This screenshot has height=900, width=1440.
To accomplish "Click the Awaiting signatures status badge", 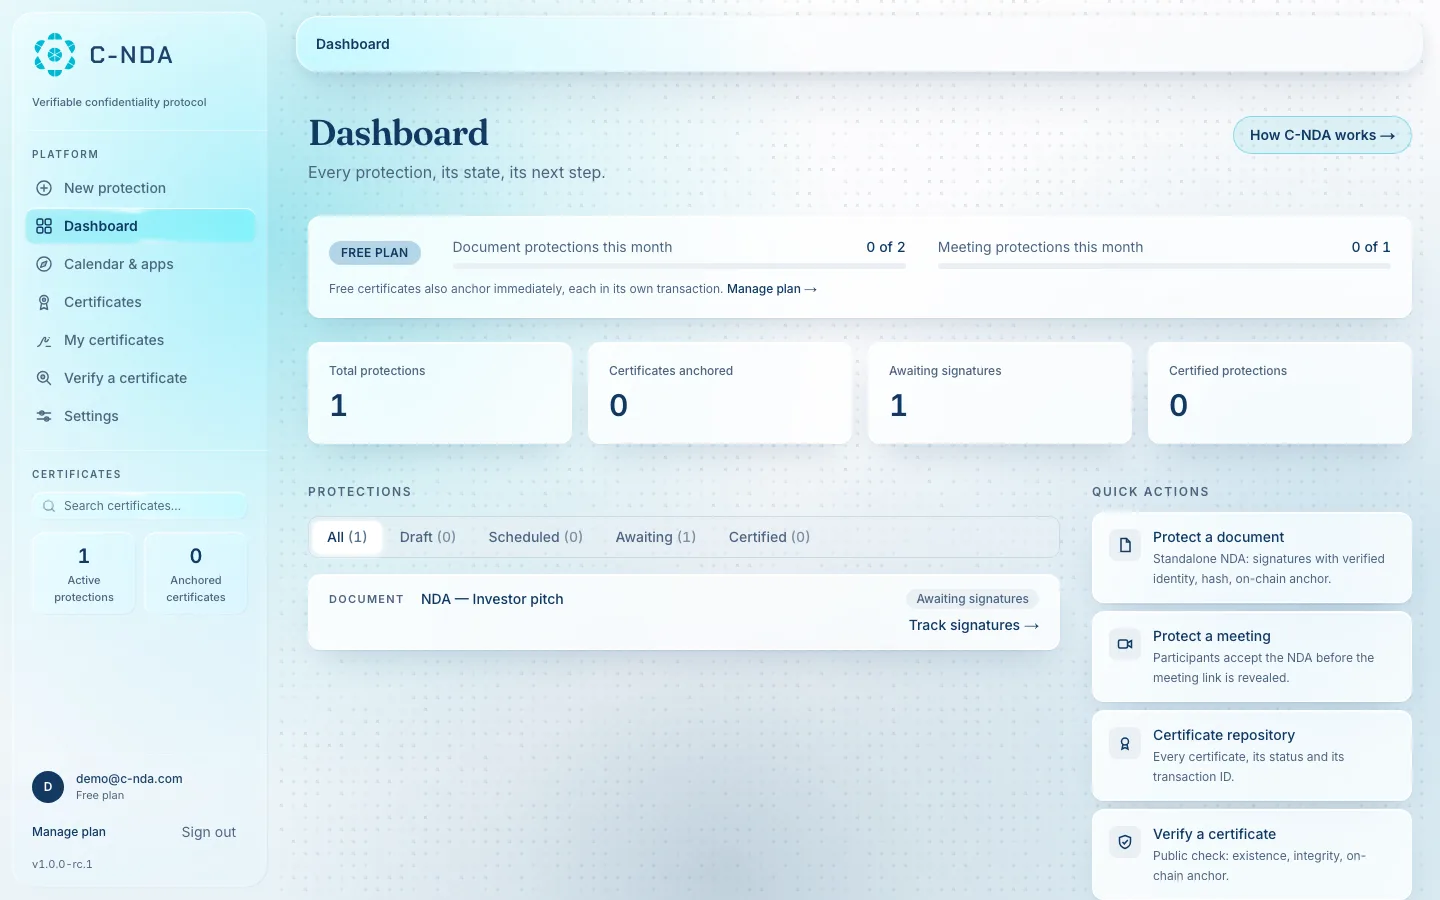I will click(973, 599).
